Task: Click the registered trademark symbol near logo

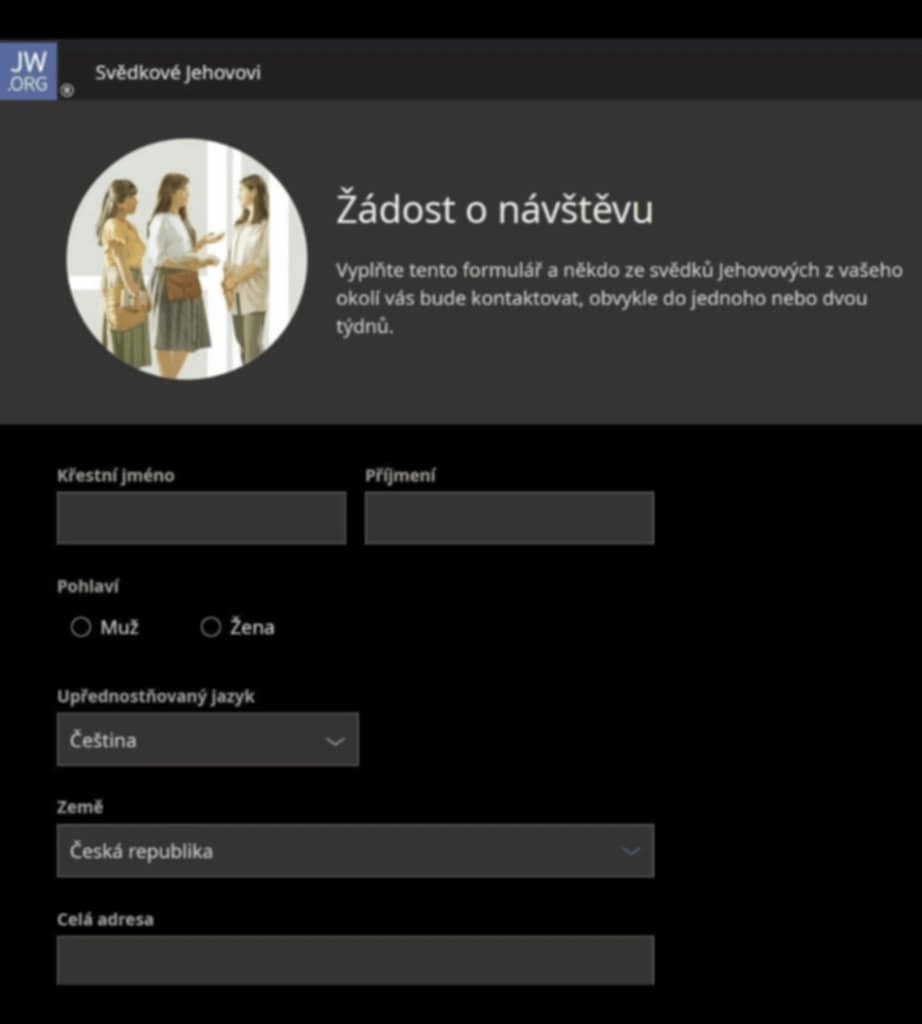Action: pos(67,91)
